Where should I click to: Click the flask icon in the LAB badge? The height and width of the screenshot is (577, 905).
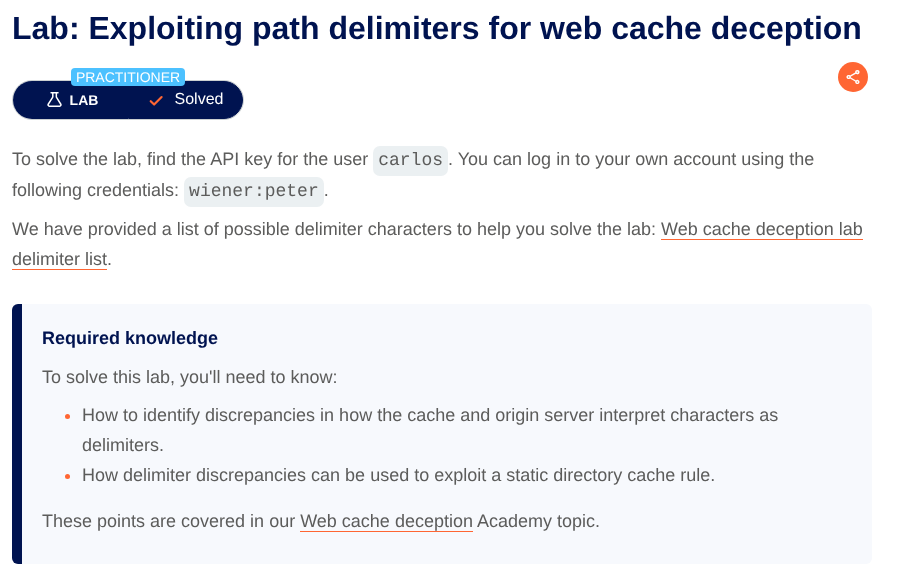tap(55, 100)
